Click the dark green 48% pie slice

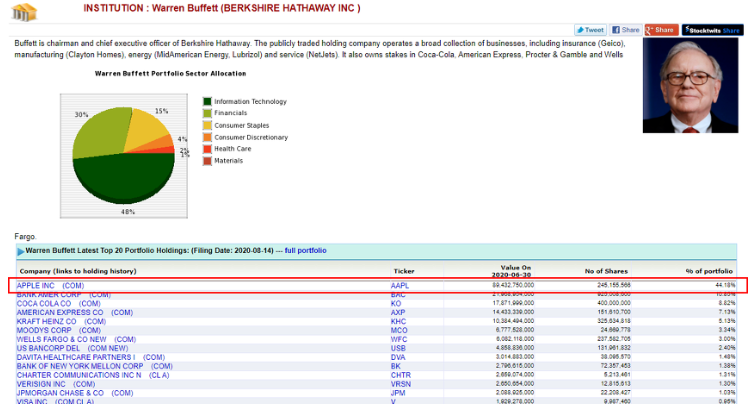[124, 177]
